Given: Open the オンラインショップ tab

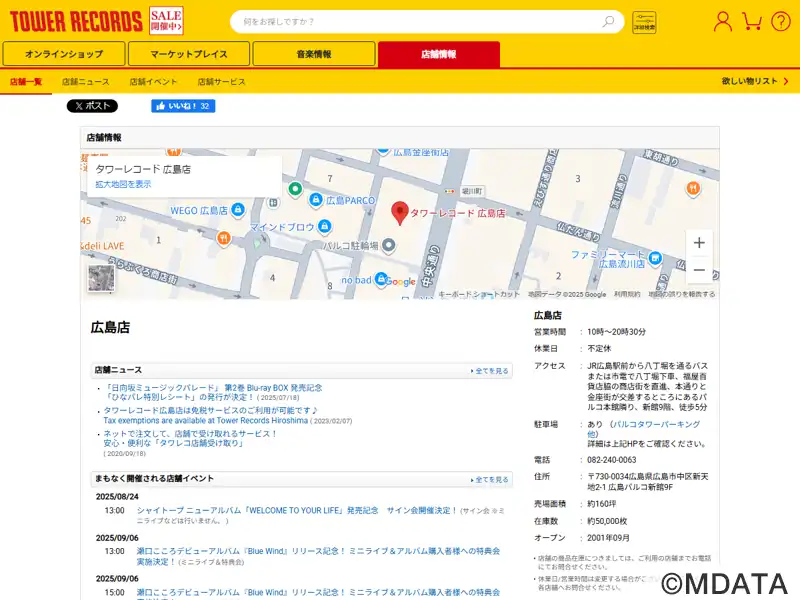Looking at the screenshot, I should [x=64, y=54].
